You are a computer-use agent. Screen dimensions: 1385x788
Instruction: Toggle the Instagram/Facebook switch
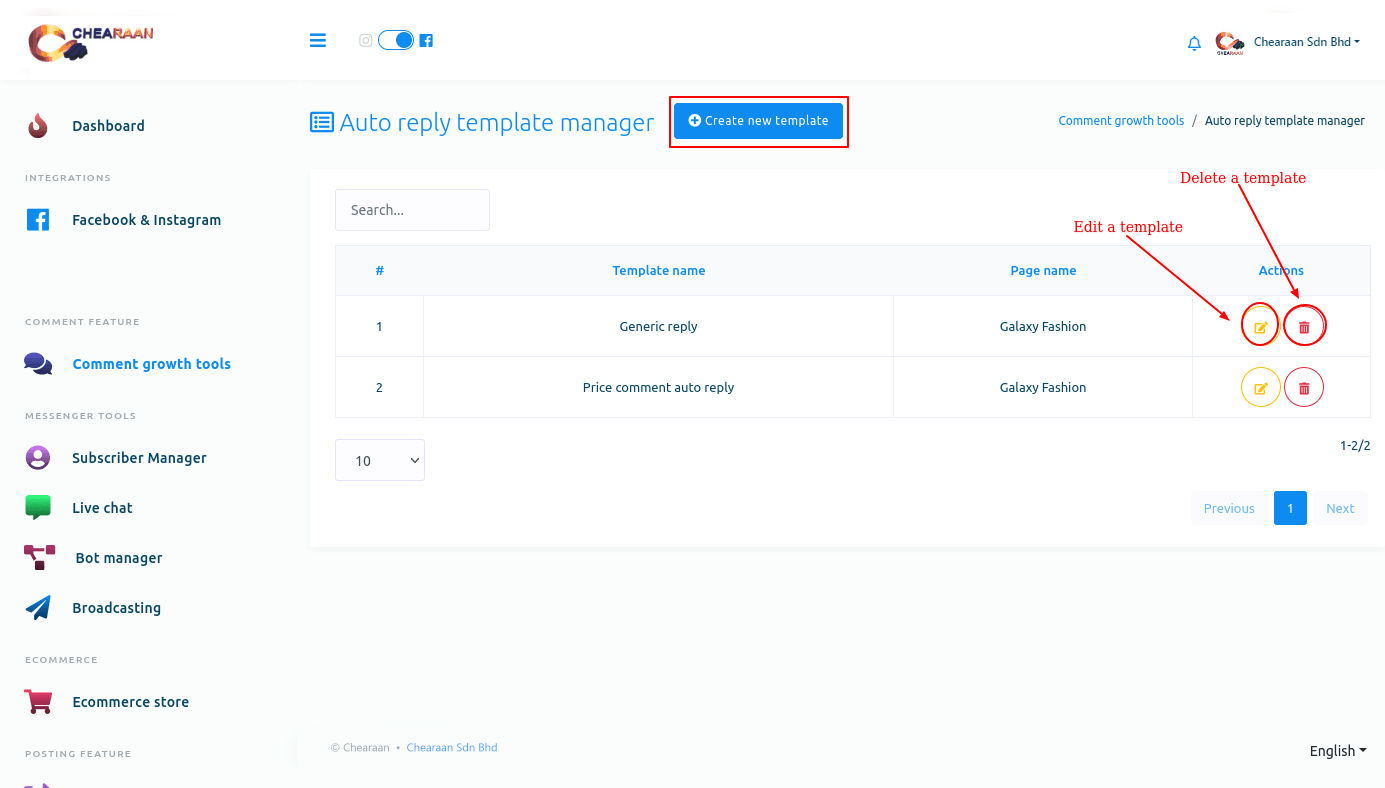[x=396, y=41]
